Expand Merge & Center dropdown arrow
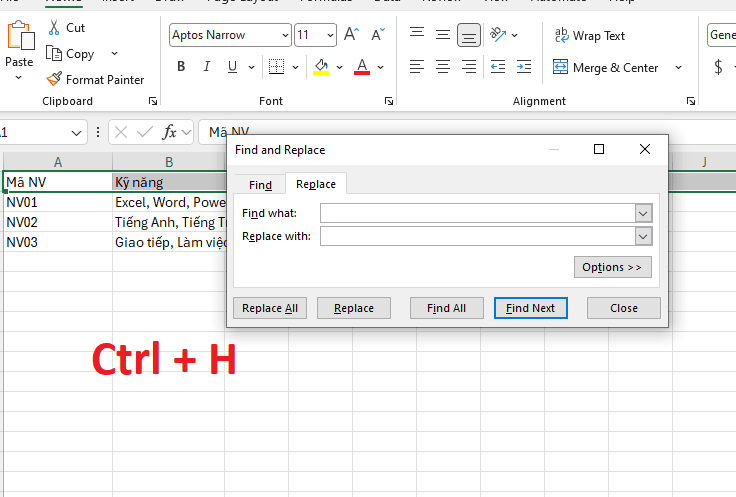Image resolution: width=736 pixels, height=497 pixels. click(x=678, y=68)
